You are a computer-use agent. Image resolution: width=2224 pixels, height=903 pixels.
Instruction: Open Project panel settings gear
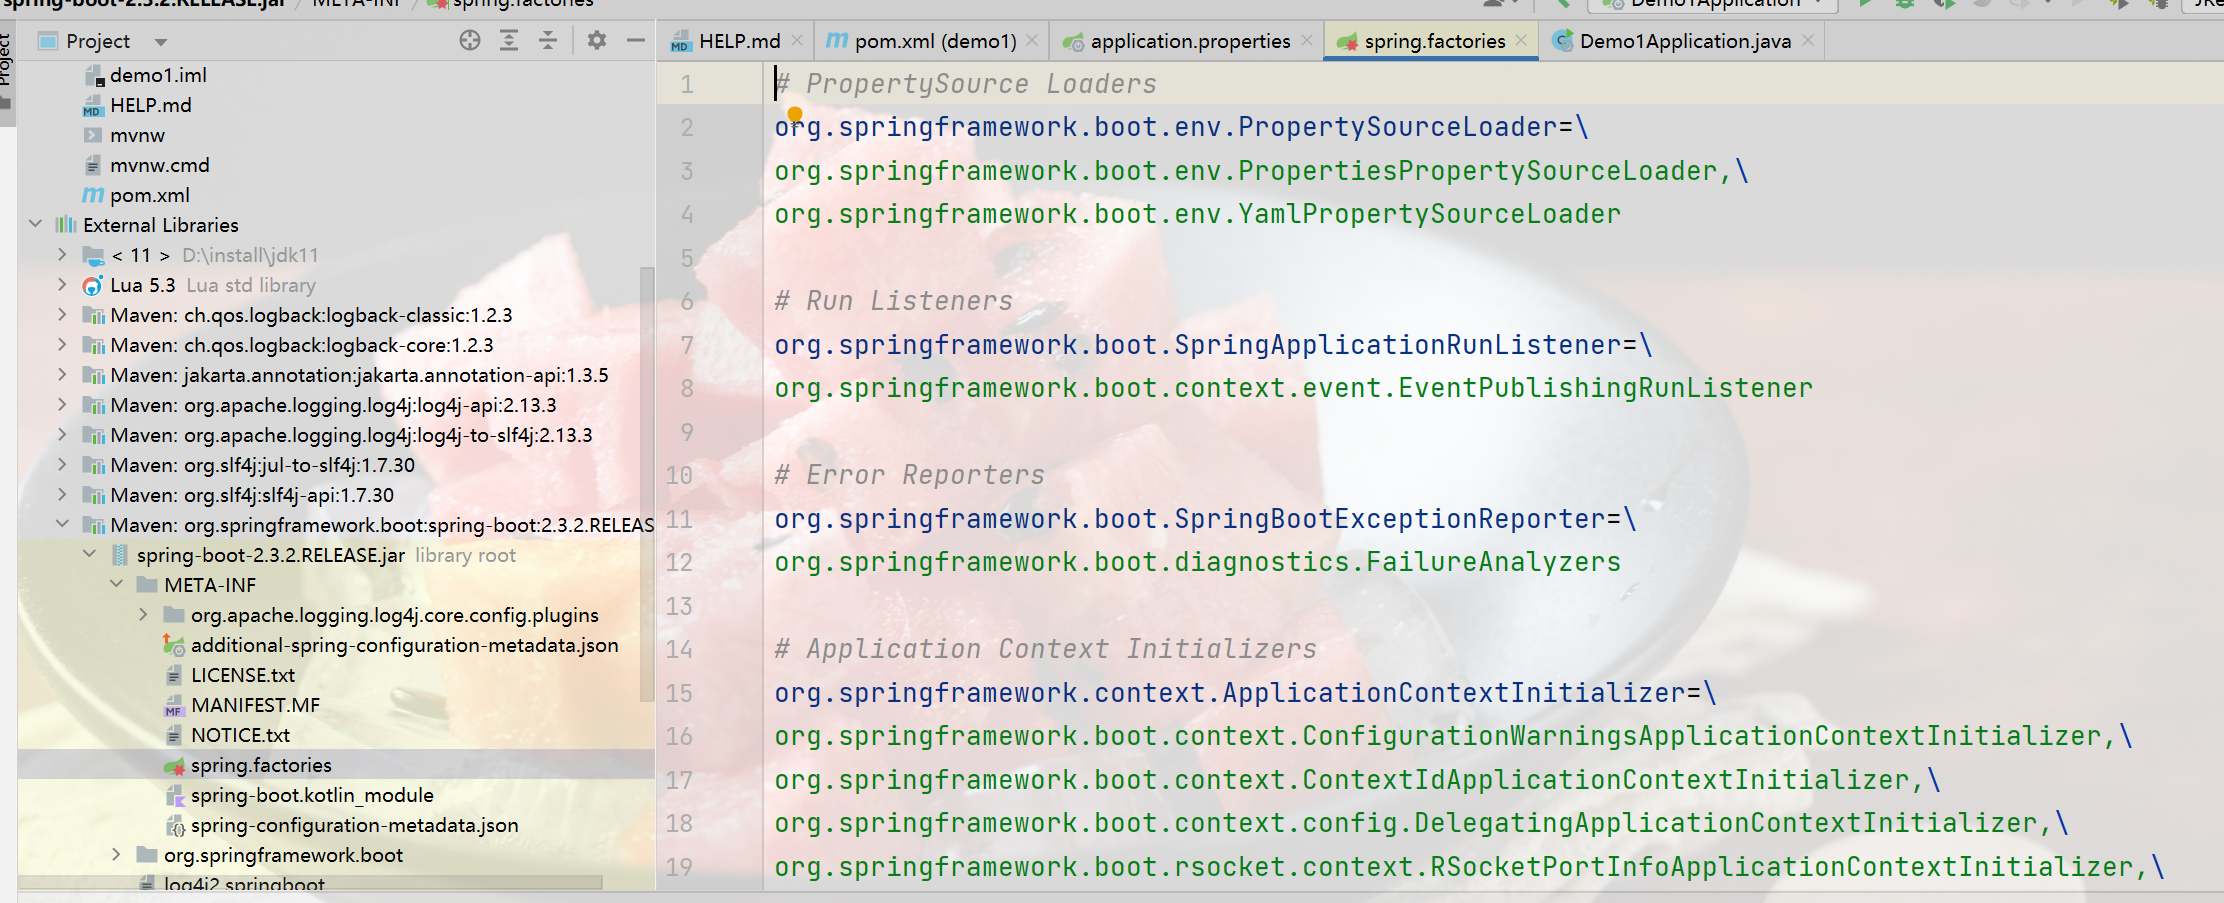(x=597, y=41)
